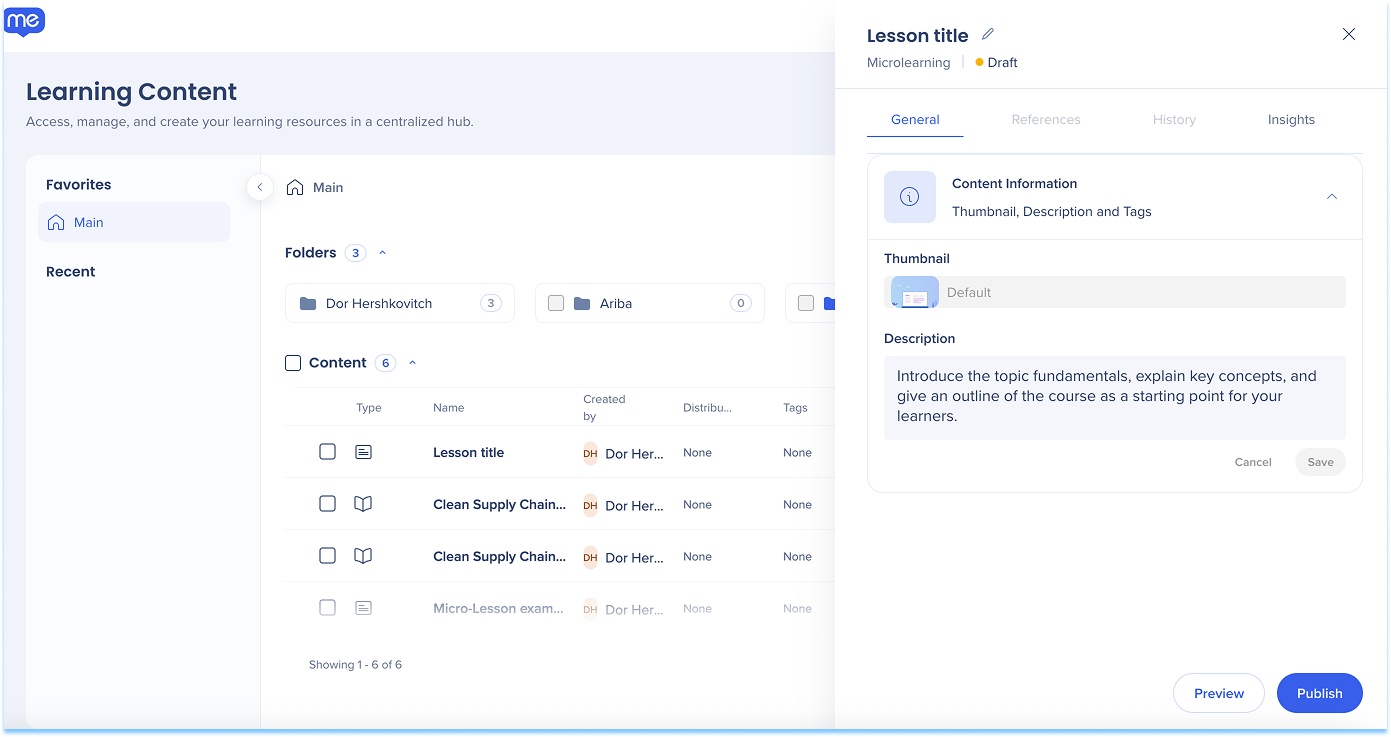
Task: Click the home icon in Main breadcrumb
Action: tap(295, 187)
